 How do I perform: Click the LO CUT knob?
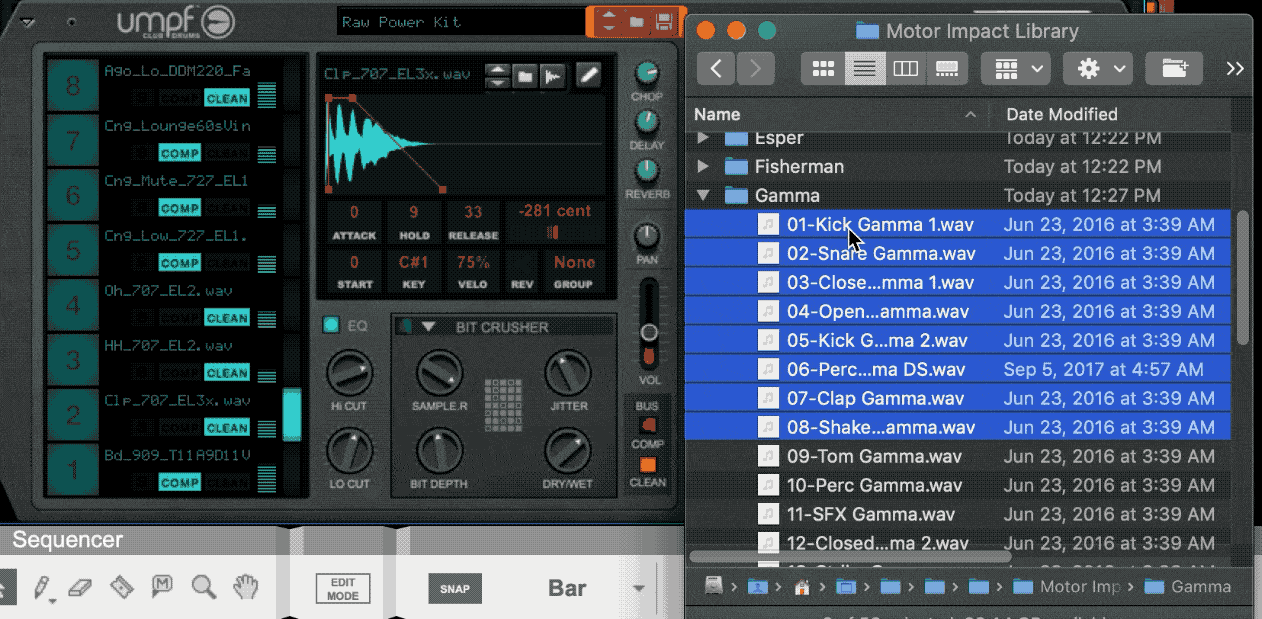[350, 452]
